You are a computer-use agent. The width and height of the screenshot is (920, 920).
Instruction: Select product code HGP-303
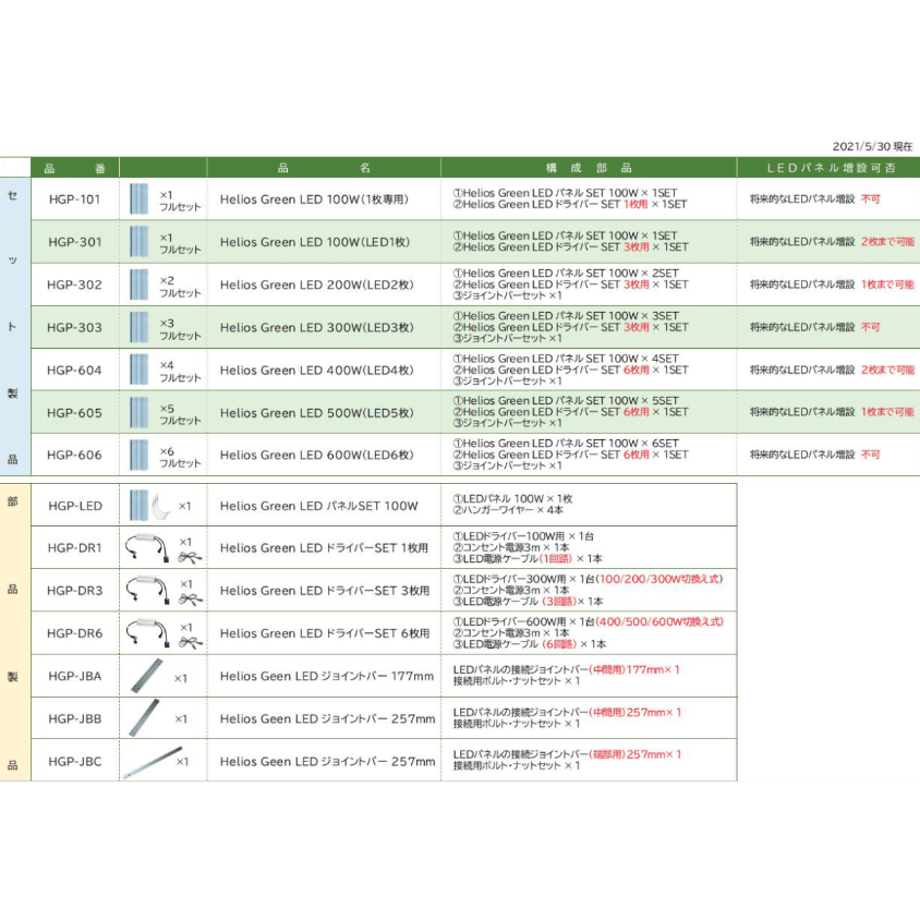[75, 327]
